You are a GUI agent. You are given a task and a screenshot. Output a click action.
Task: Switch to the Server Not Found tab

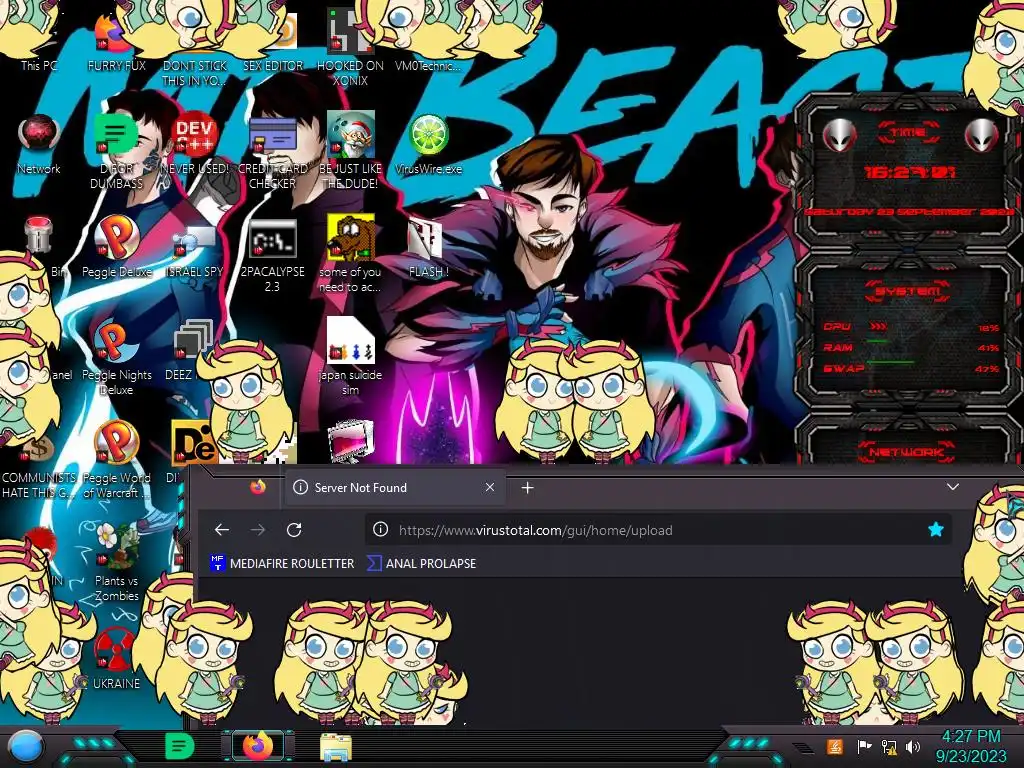click(x=394, y=487)
